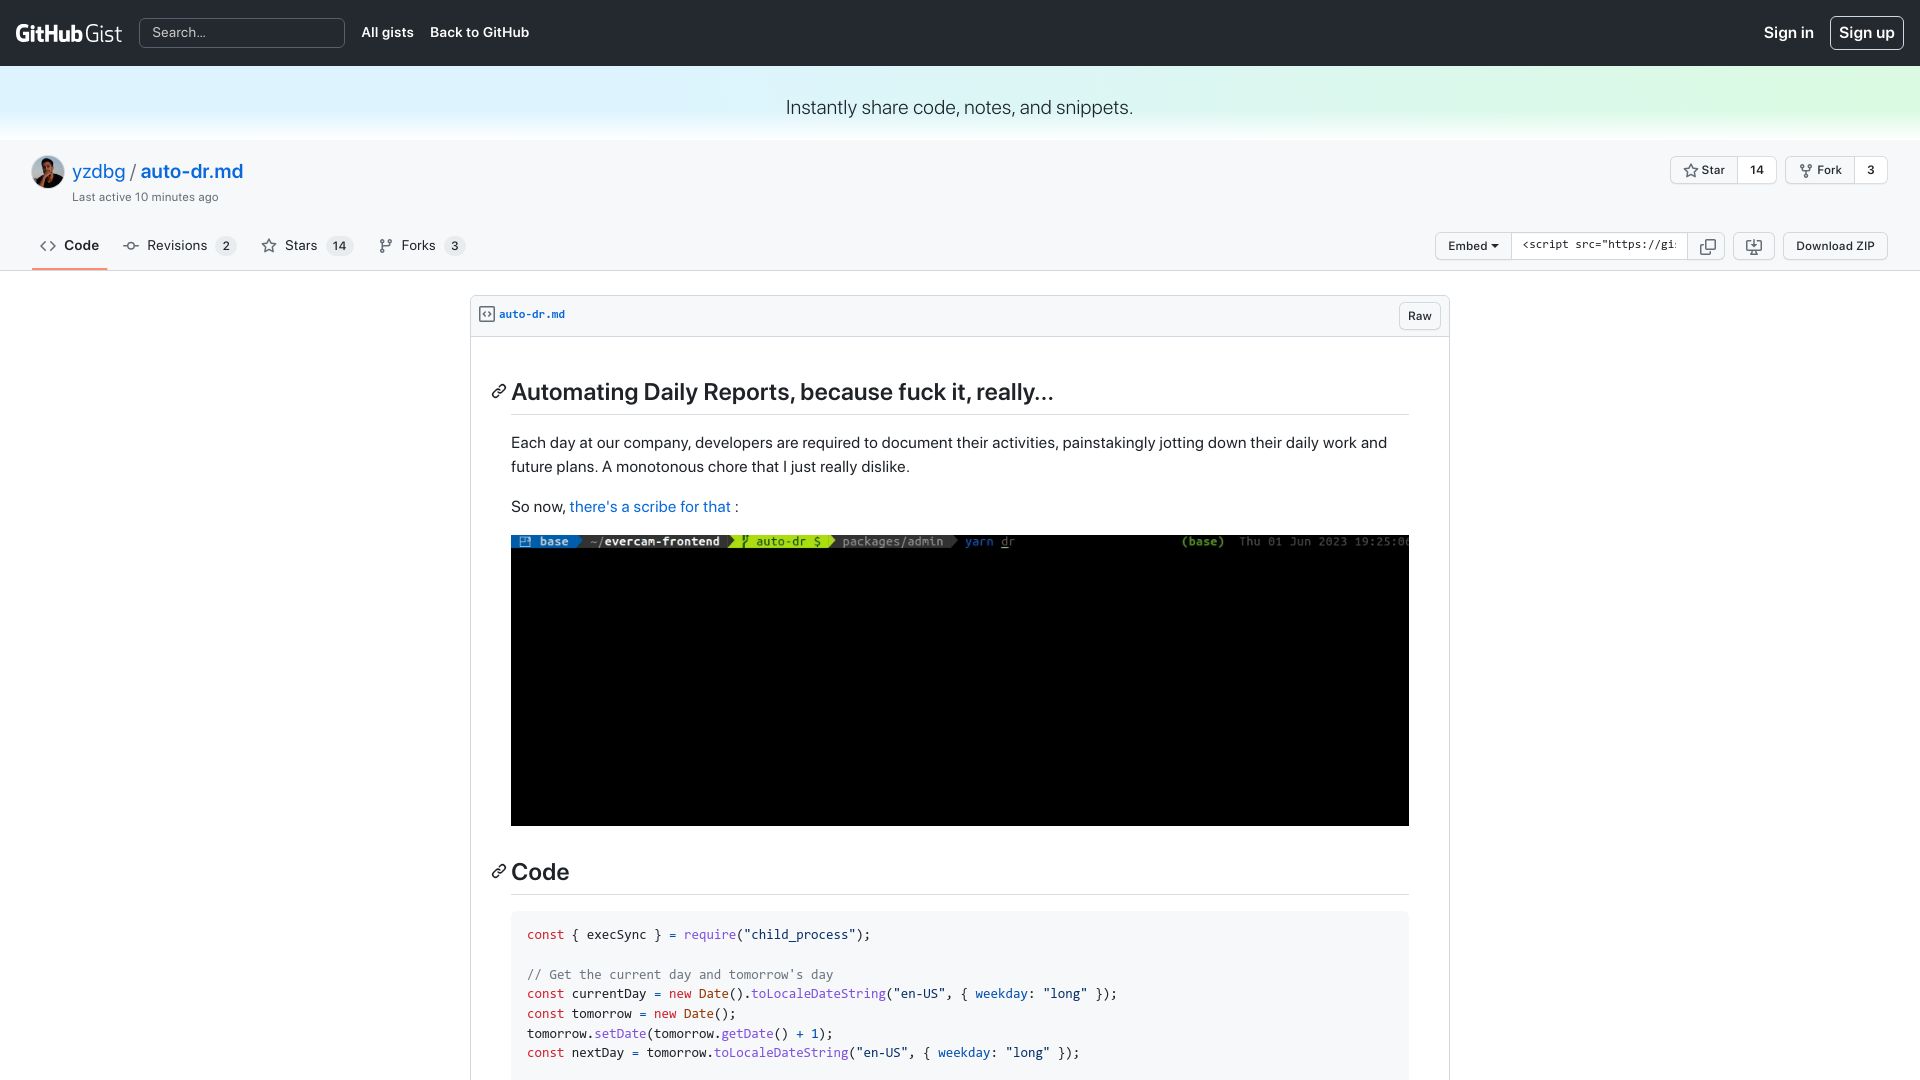Click the Raw button
Image resolution: width=1920 pixels, height=1080 pixels.
(x=1419, y=316)
